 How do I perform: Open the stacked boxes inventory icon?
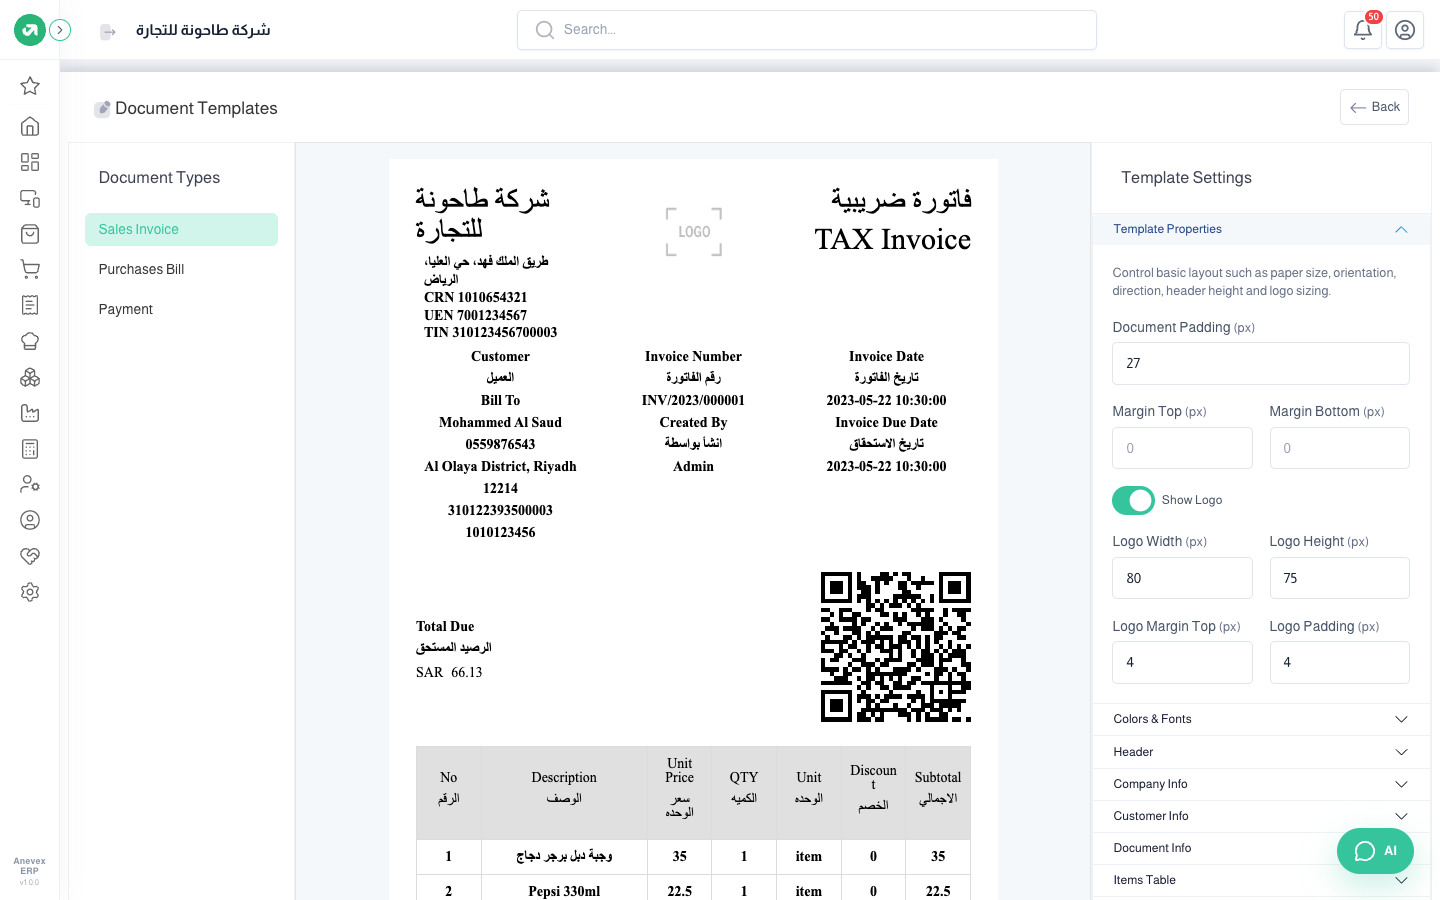click(30, 377)
